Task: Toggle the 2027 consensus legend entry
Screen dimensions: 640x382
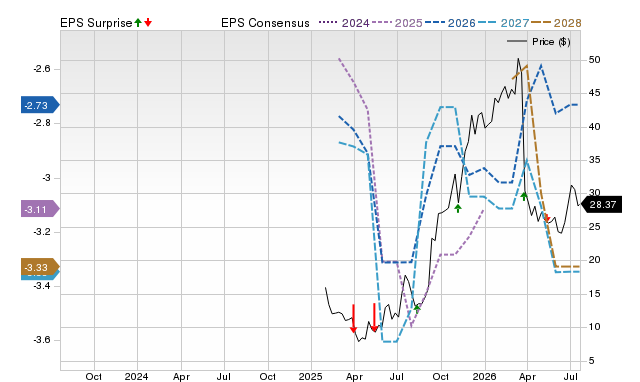Action: point(503,23)
